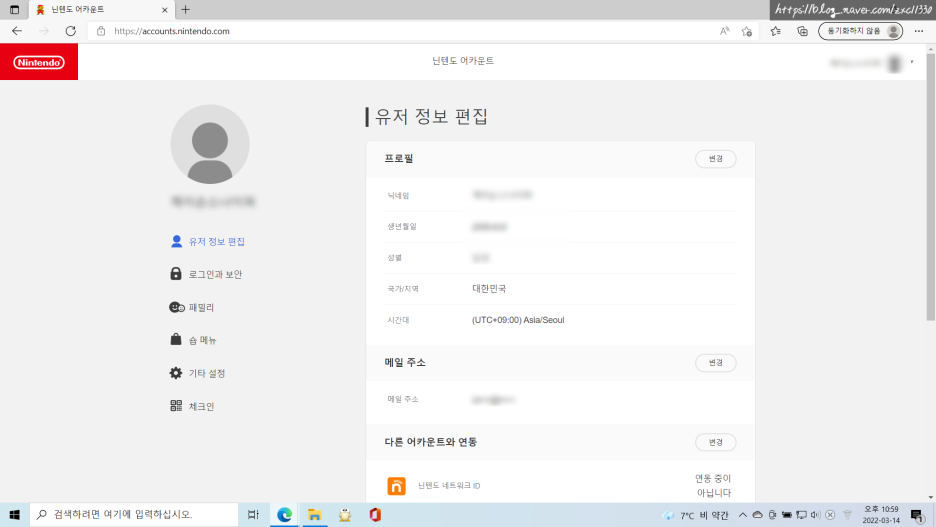Click the red Nintendo logo
The width and height of the screenshot is (936, 527).
pos(39,62)
